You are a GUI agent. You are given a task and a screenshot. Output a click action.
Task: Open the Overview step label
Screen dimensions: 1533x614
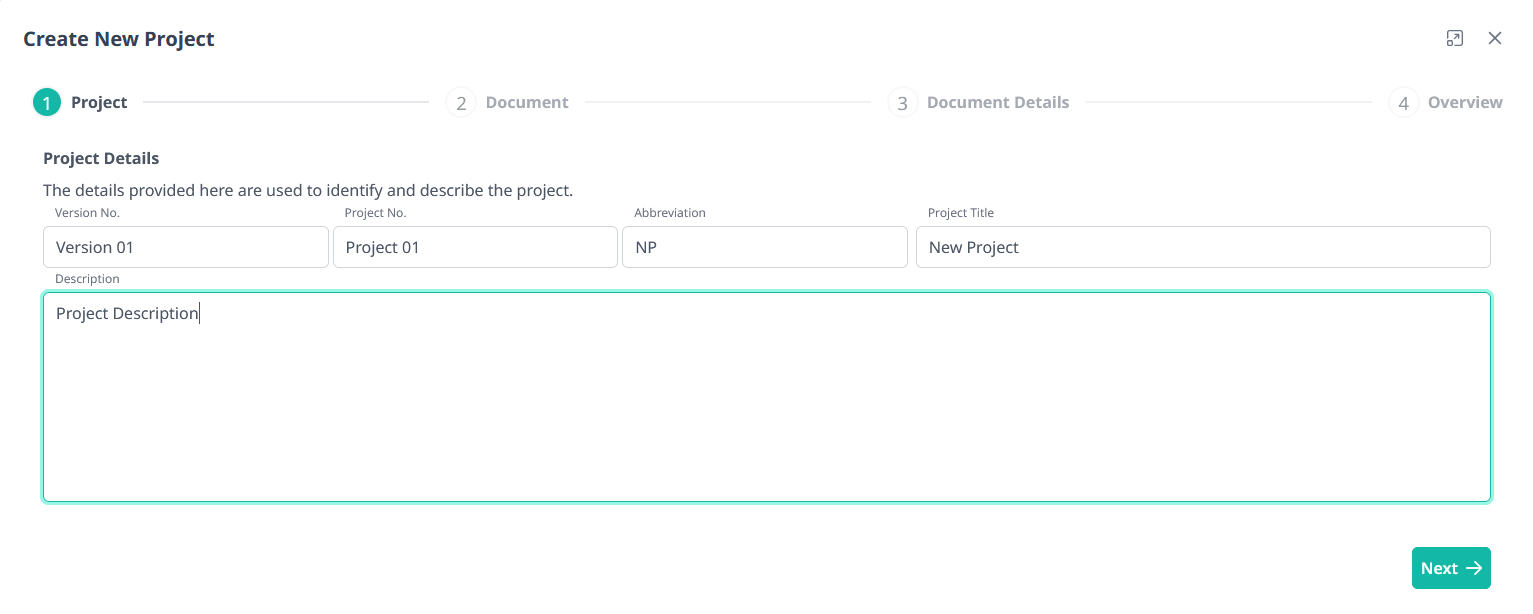click(1464, 102)
